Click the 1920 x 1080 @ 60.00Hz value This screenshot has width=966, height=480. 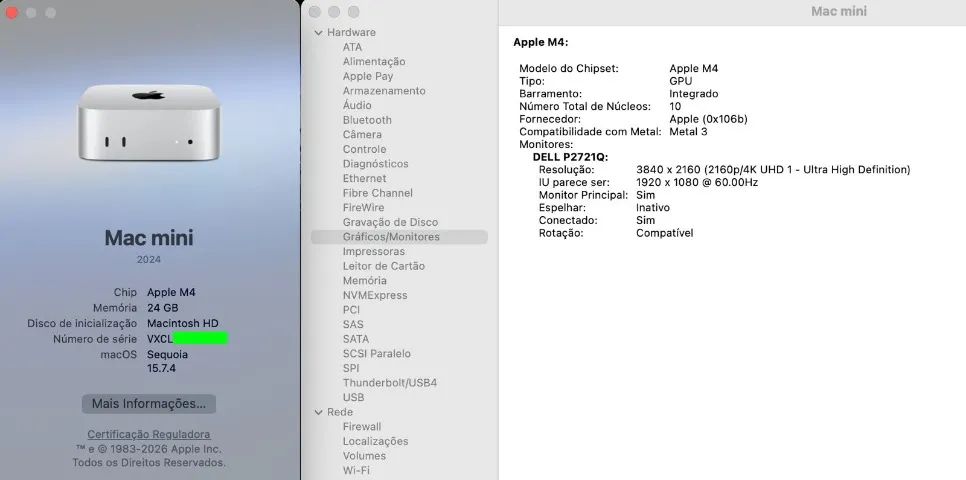pyautogui.click(x=697, y=182)
